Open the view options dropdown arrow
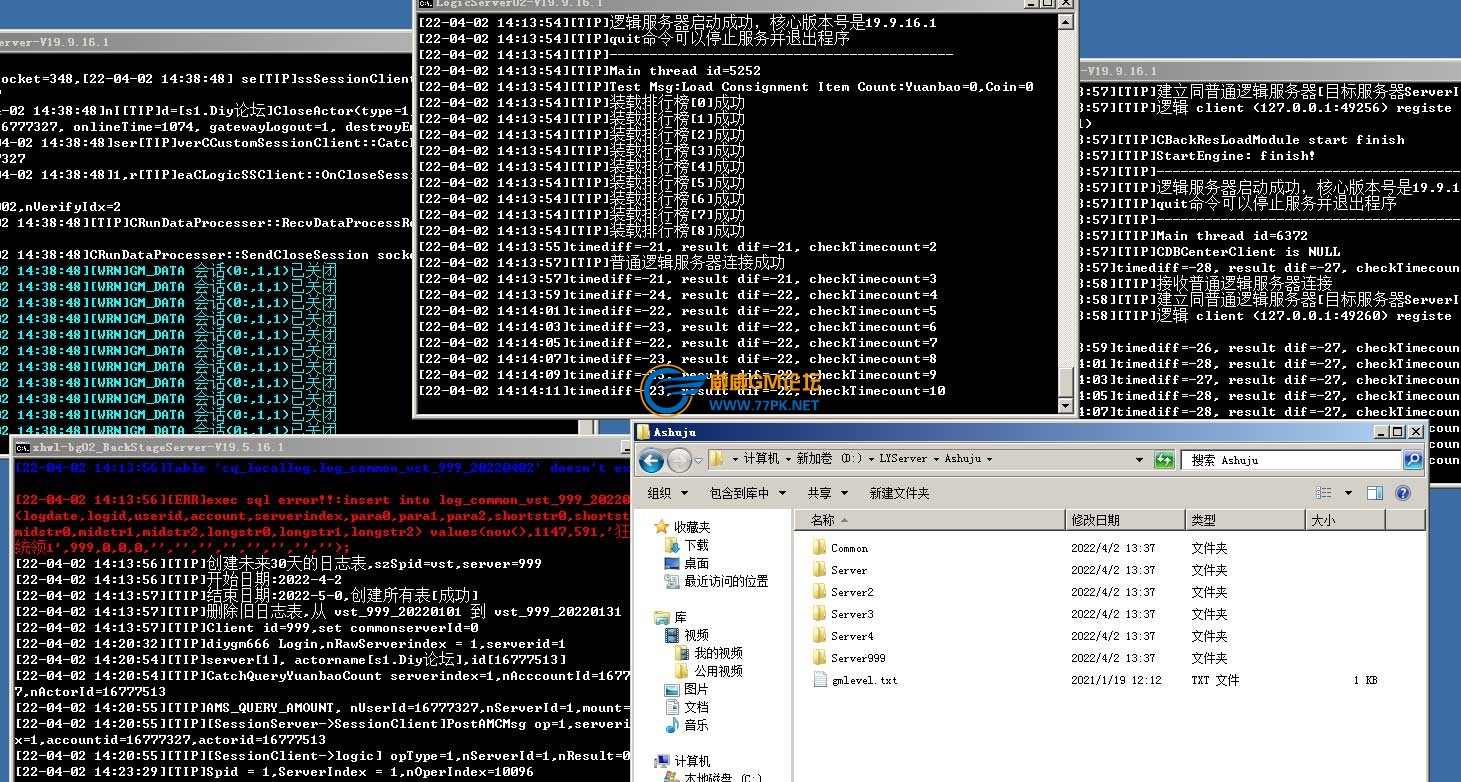This screenshot has width=1461, height=782. tap(1349, 493)
